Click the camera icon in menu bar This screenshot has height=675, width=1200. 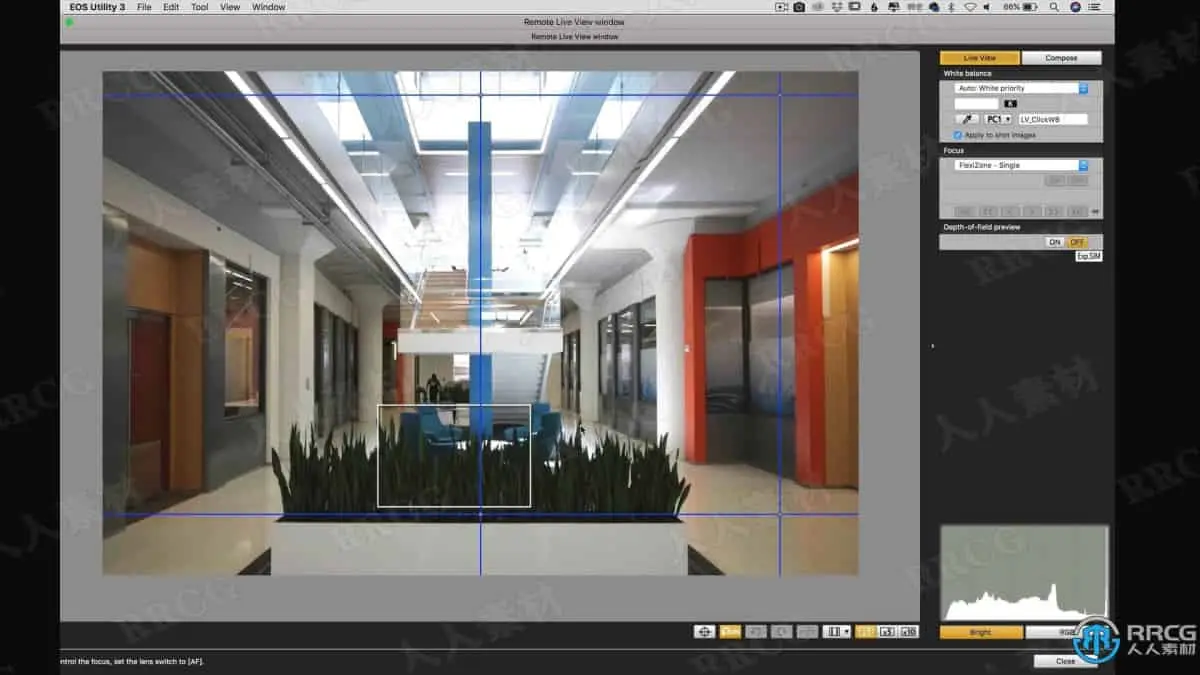click(799, 7)
